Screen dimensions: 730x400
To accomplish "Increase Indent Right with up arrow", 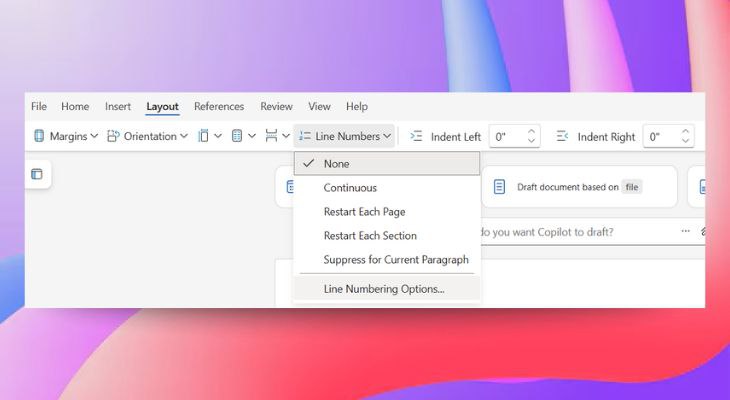I will pos(685,131).
